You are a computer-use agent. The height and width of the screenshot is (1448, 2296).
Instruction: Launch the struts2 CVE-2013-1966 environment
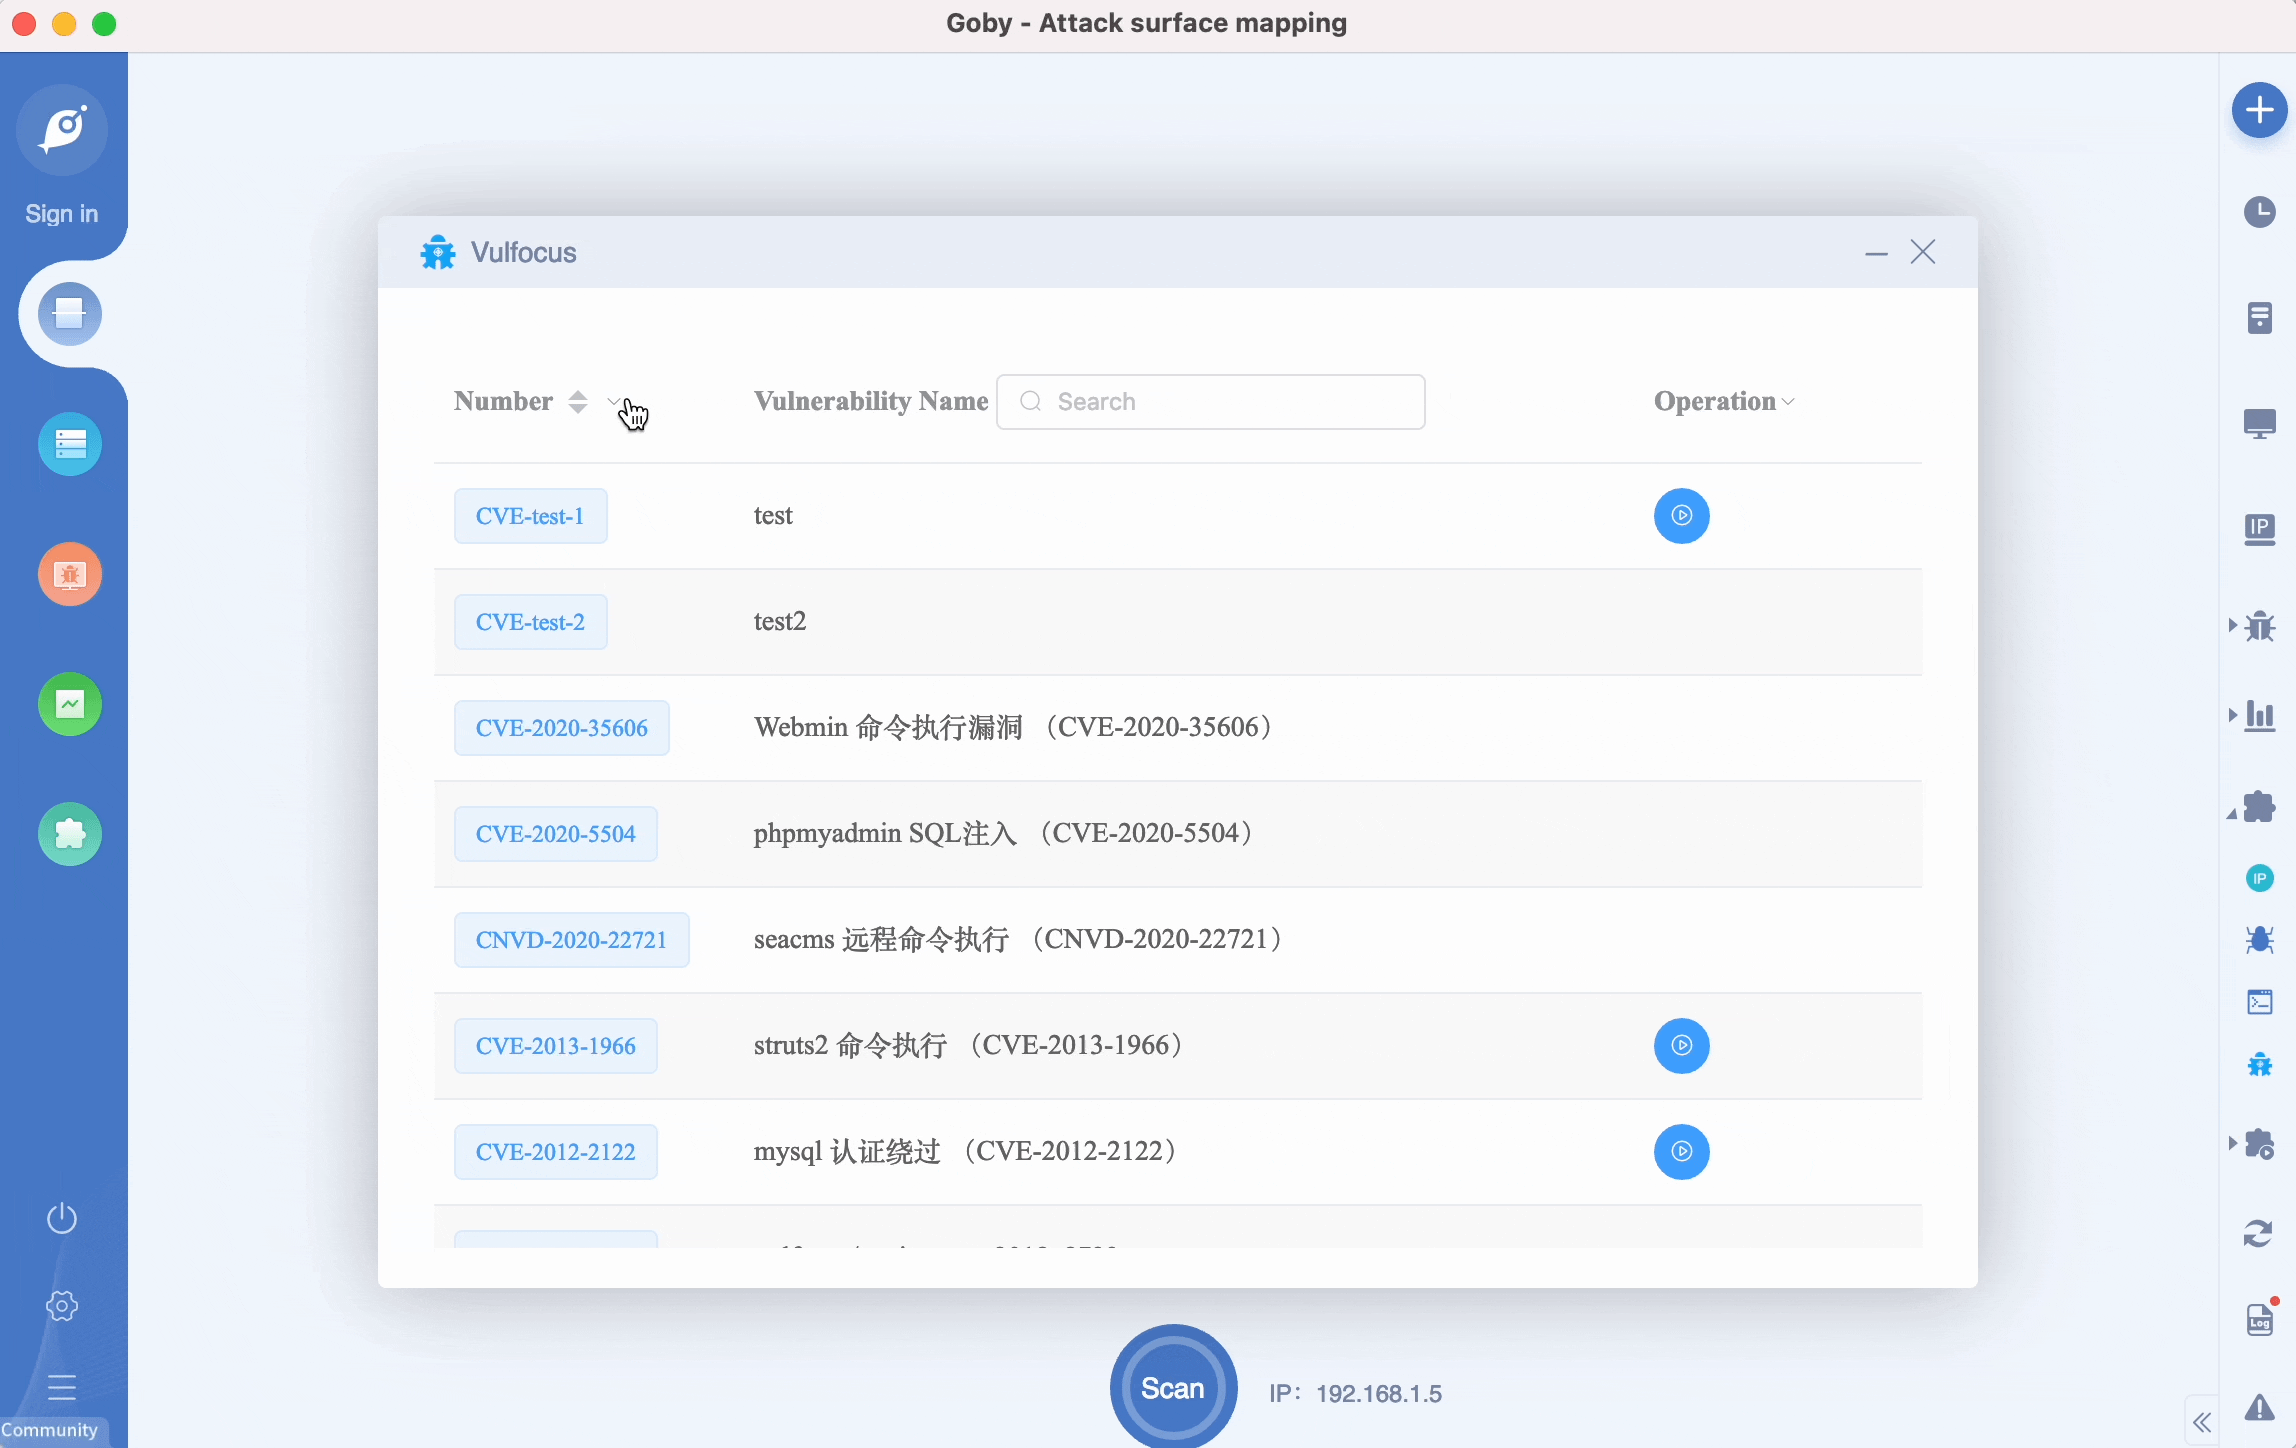(1681, 1046)
